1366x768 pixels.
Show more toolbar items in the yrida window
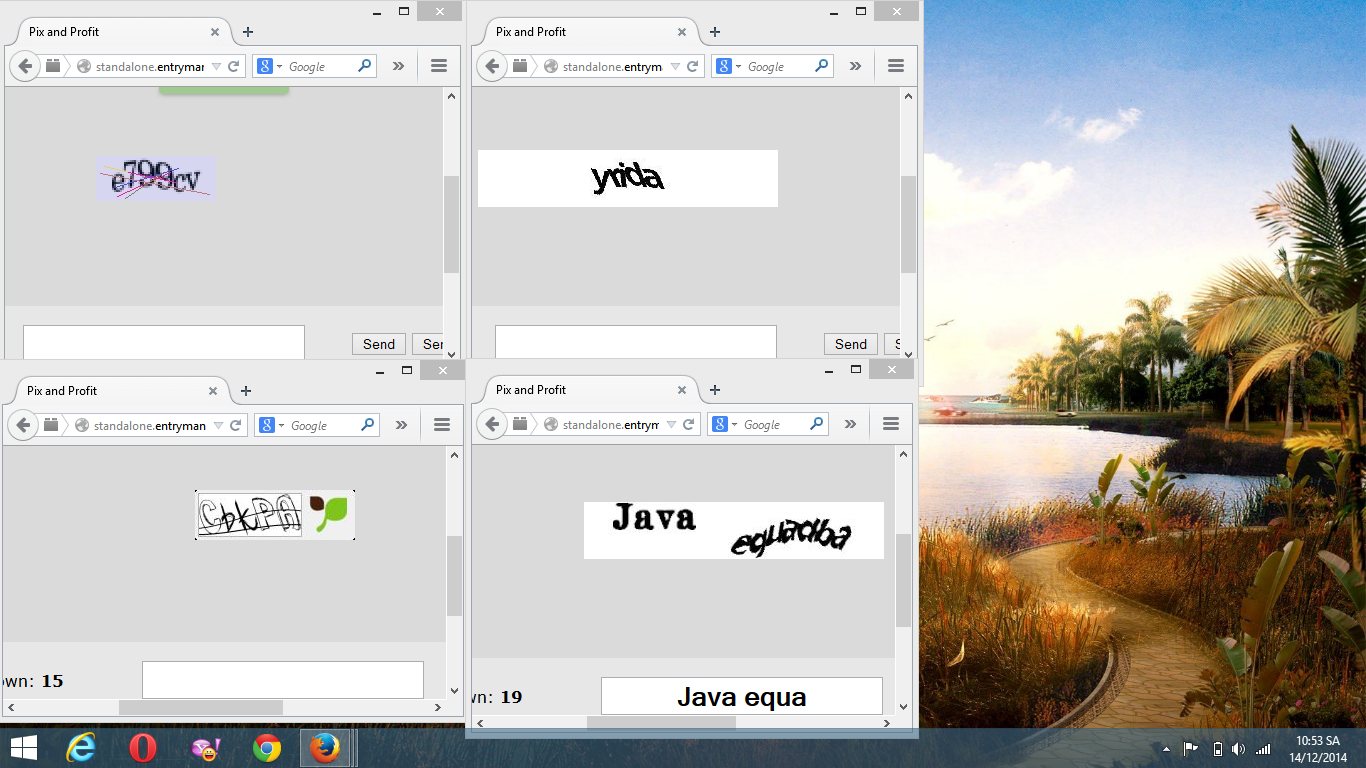855,66
